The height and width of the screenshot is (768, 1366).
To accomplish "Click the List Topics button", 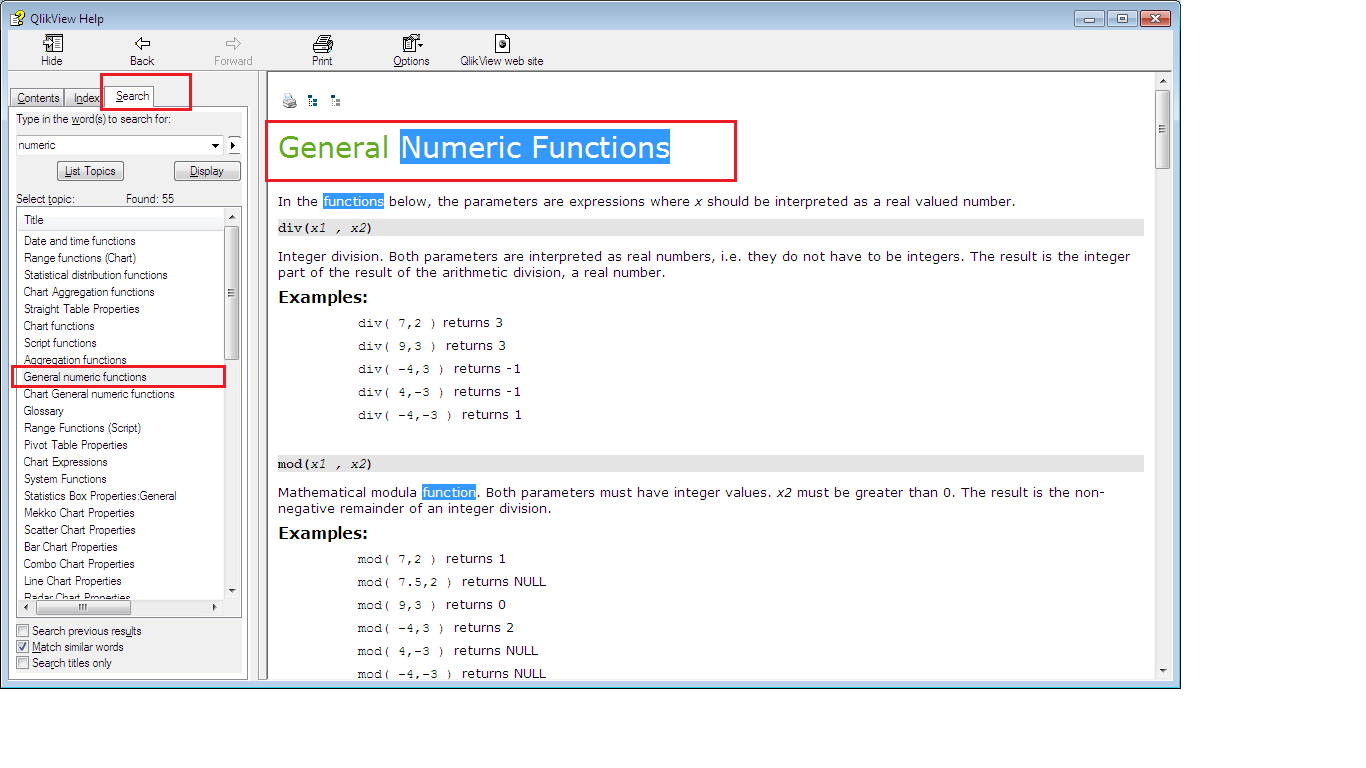I will [x=90, y=171].
